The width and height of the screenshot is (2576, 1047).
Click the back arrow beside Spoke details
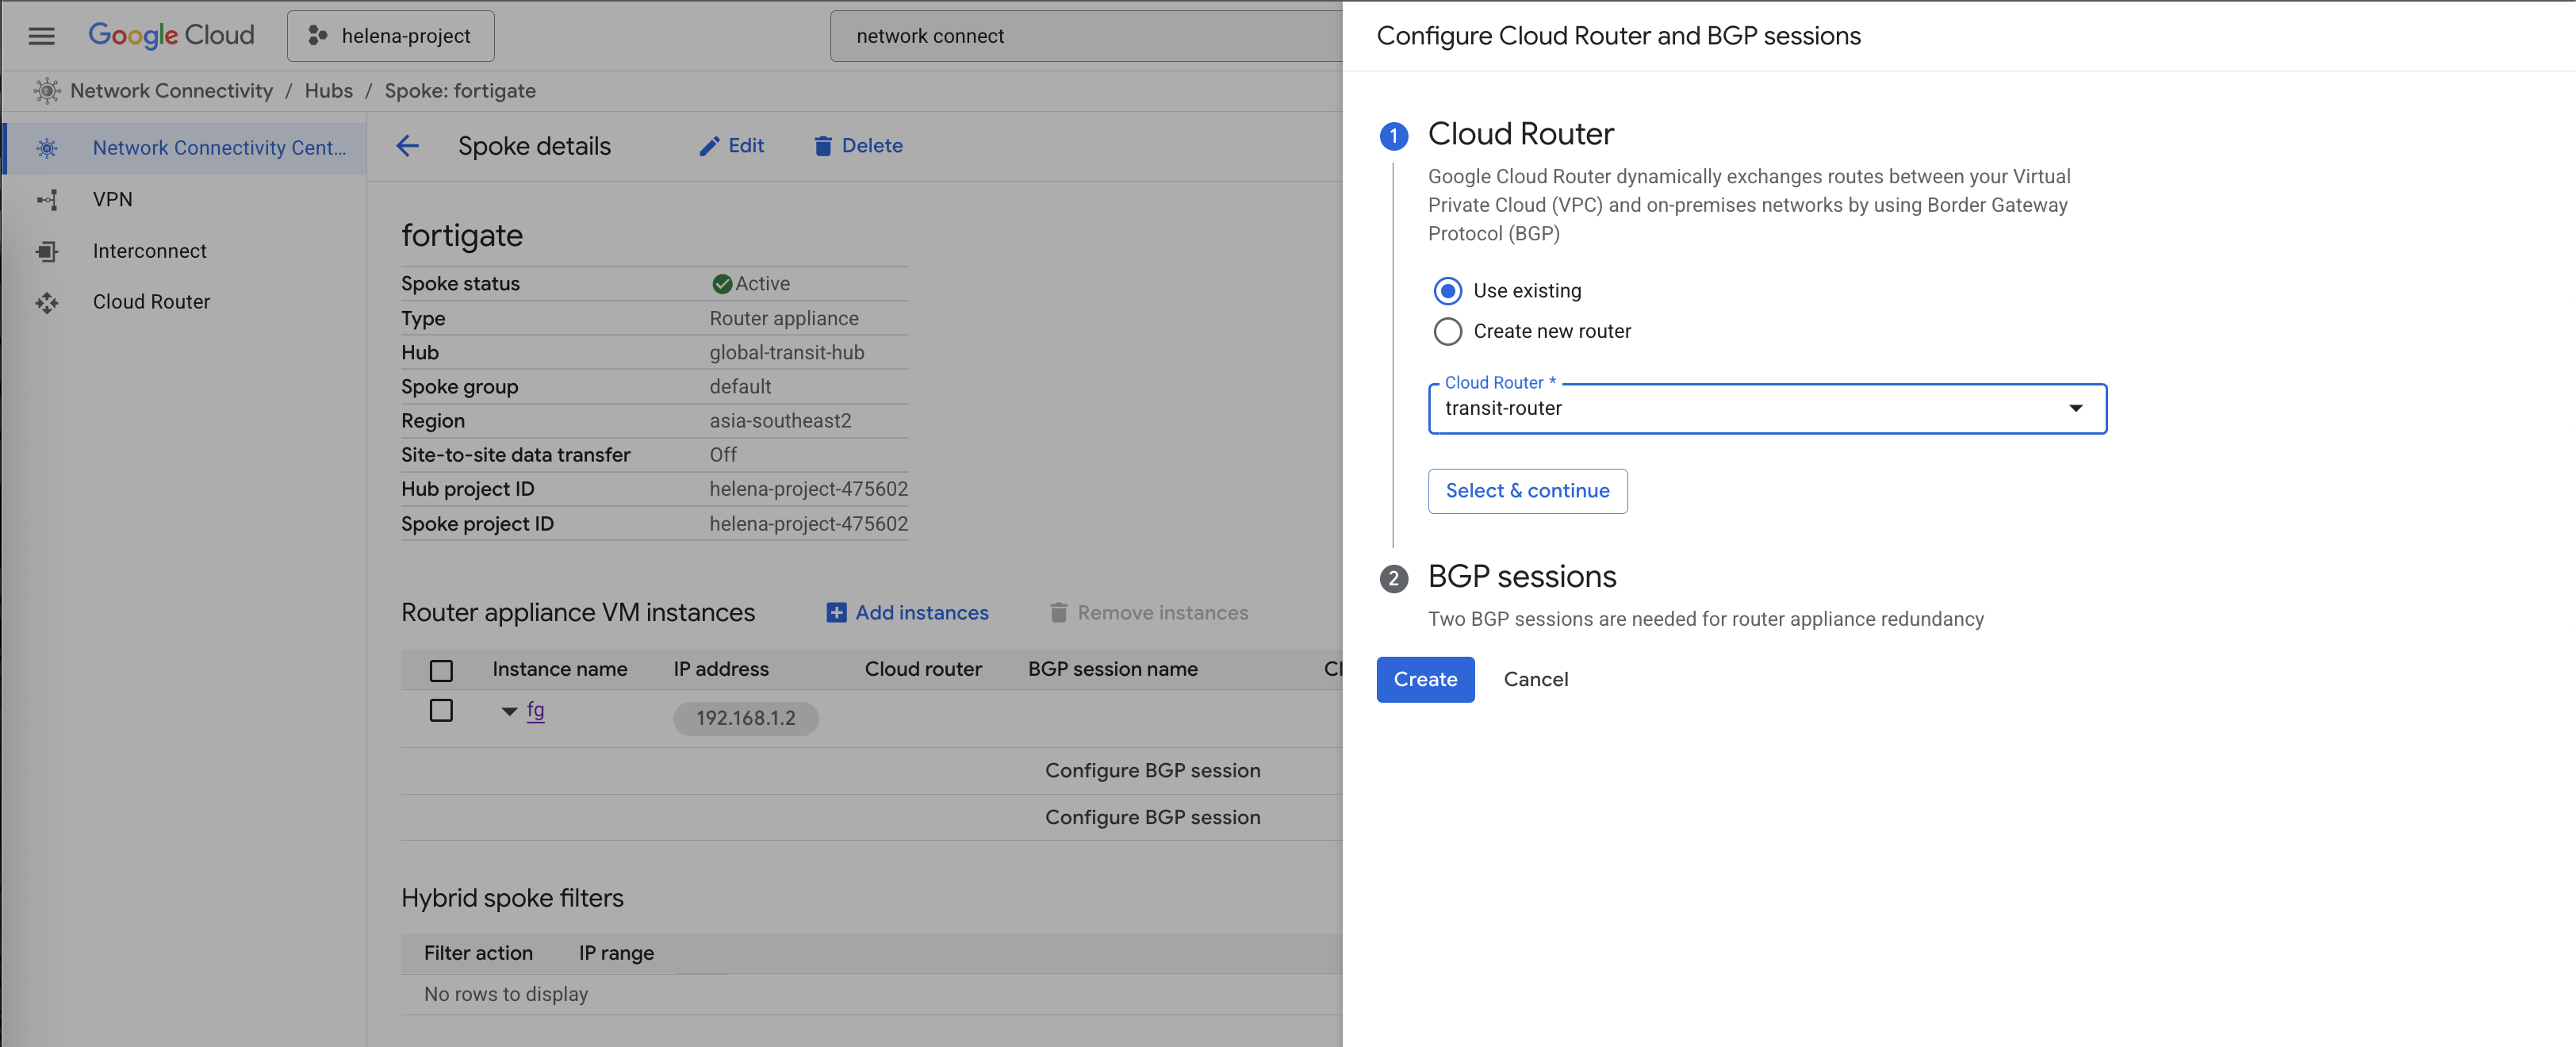[407, 146]
